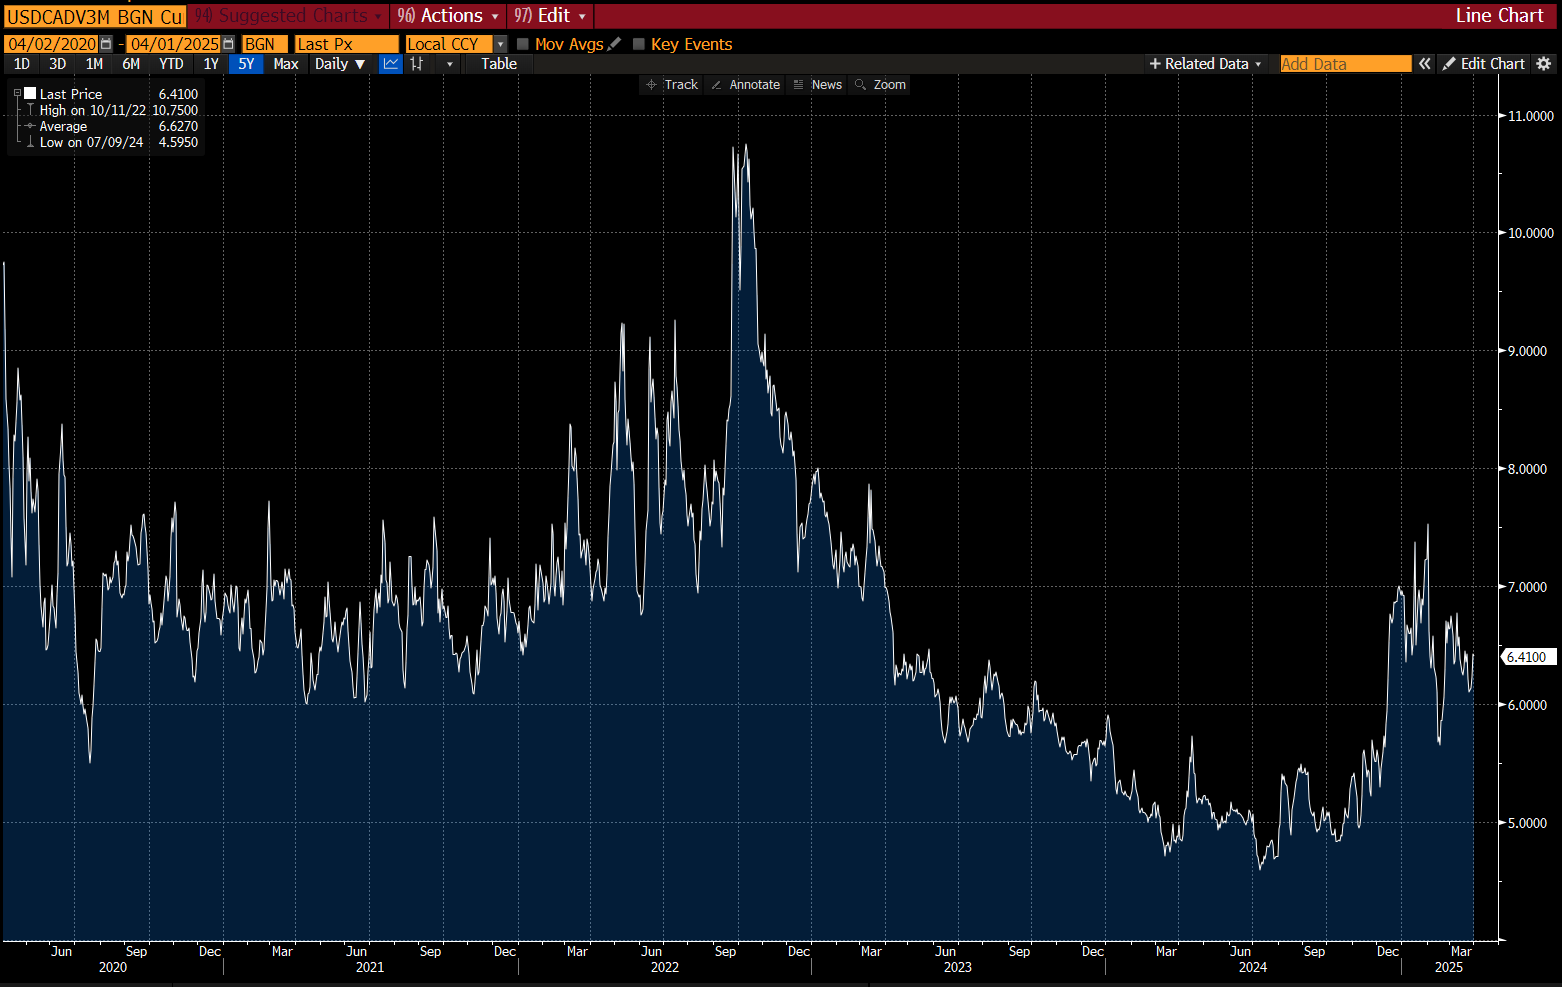The height and width of the screenshot is (987, 1562).
Task: Open the News overlay tool
Action: [818, 85]
